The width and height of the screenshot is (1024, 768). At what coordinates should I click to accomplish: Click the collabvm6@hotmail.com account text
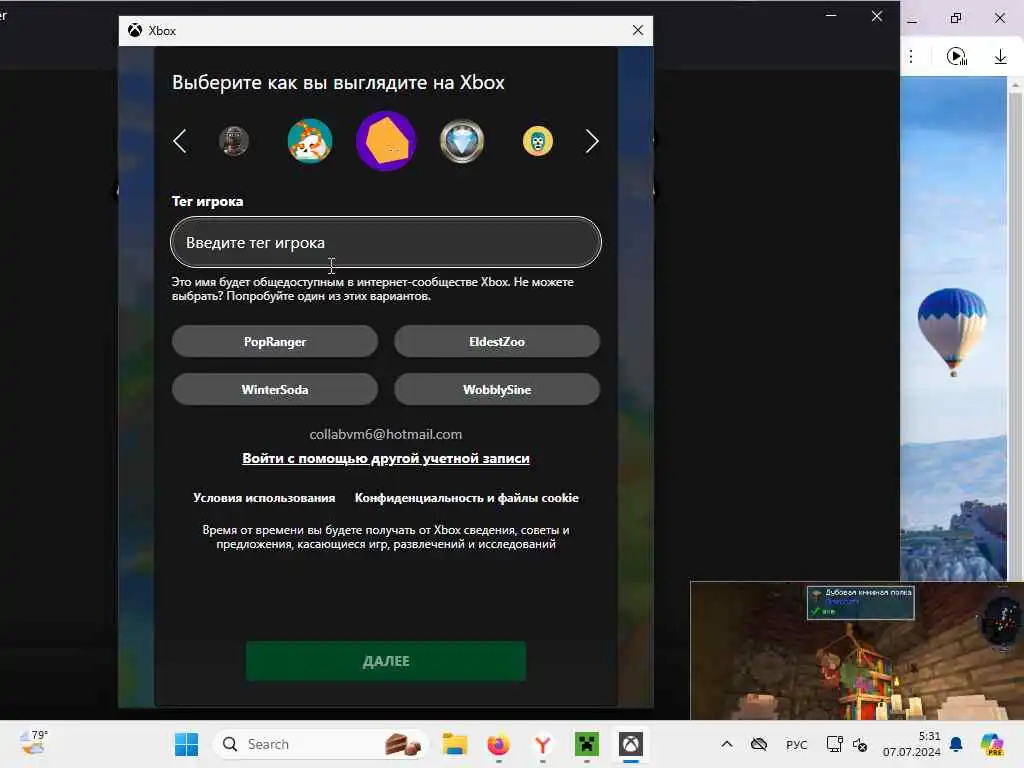pyautogui.click(x=386, y=434)
